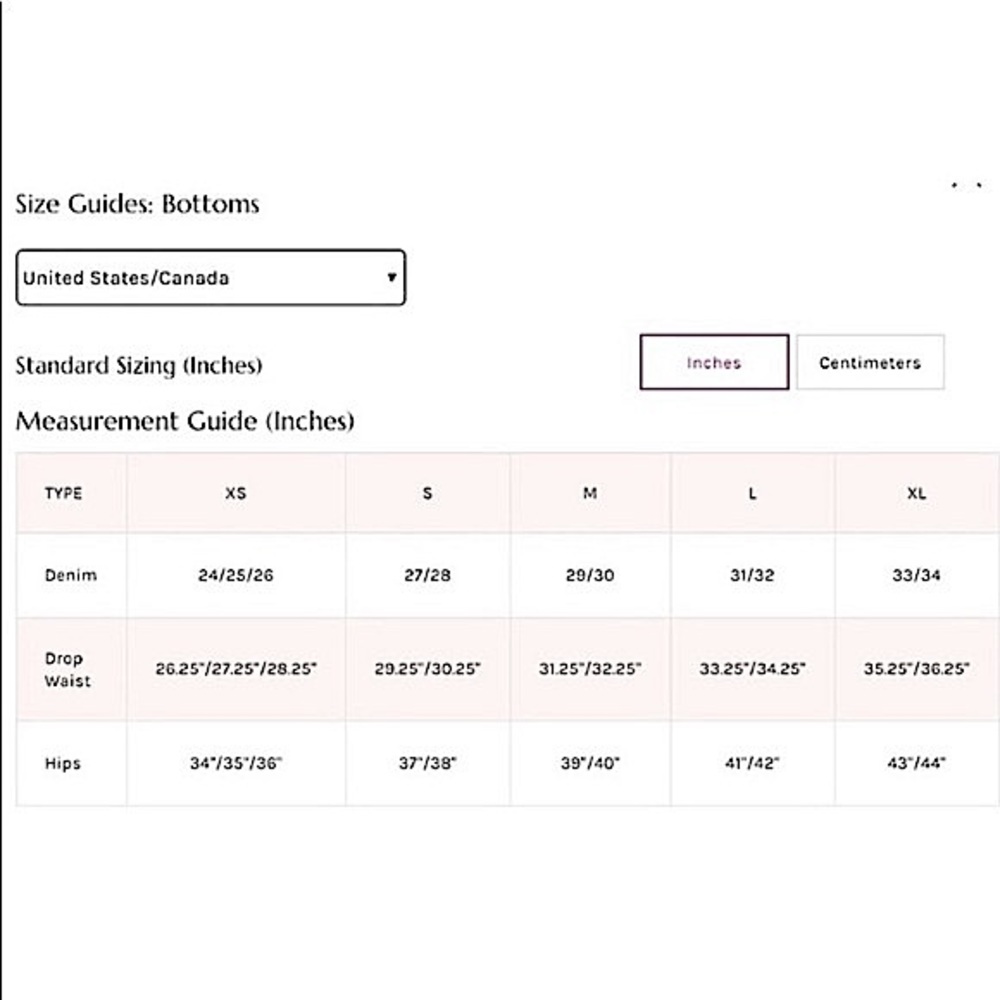
Task: Click the XL size column header
Action: click(916, 493)
